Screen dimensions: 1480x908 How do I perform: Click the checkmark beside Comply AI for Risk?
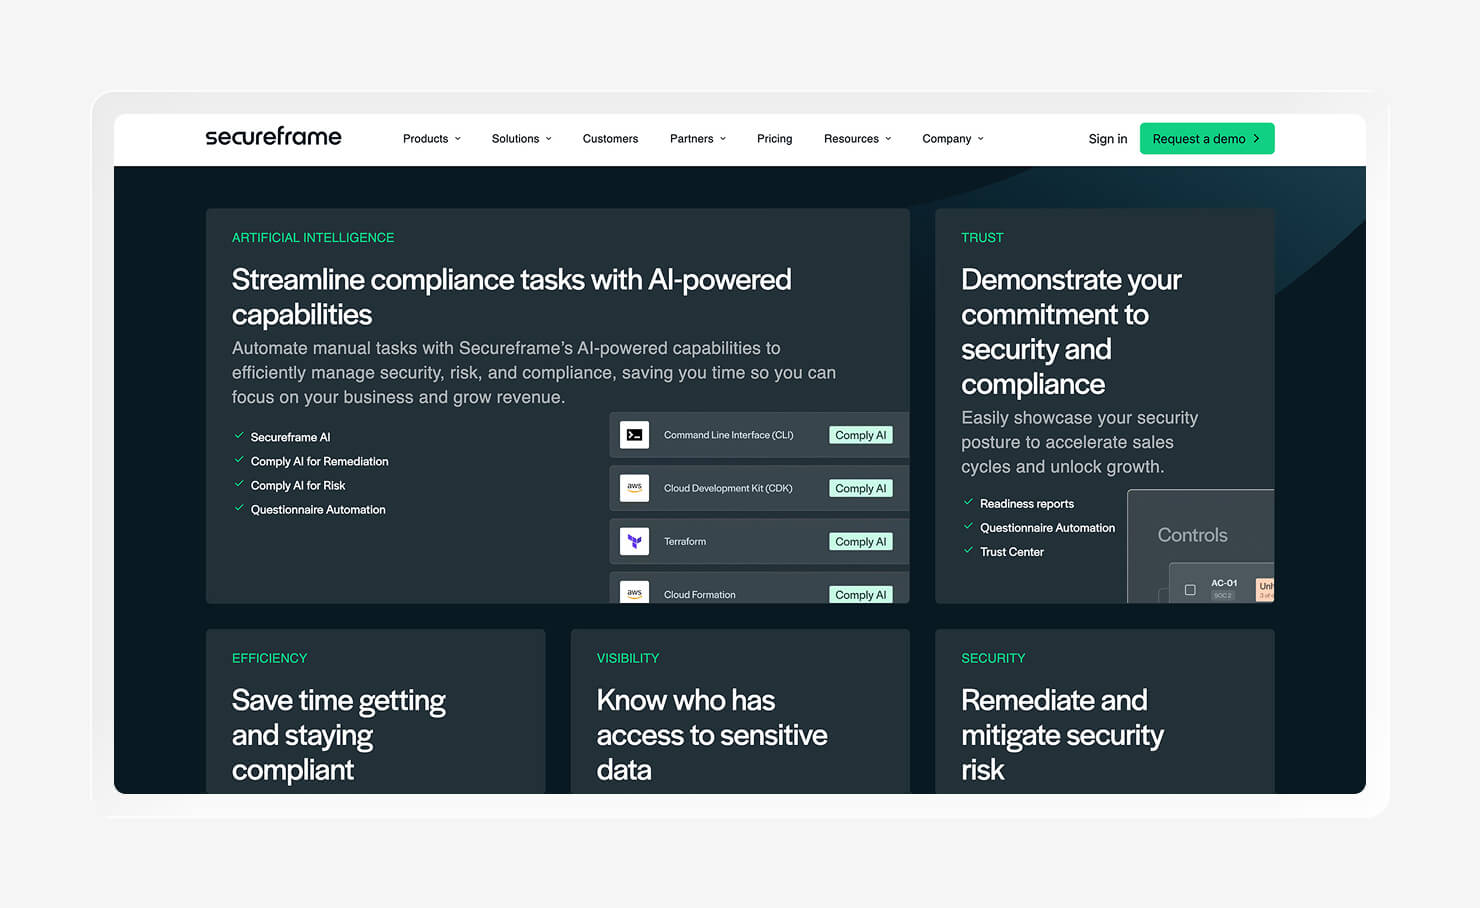point(239,484)
